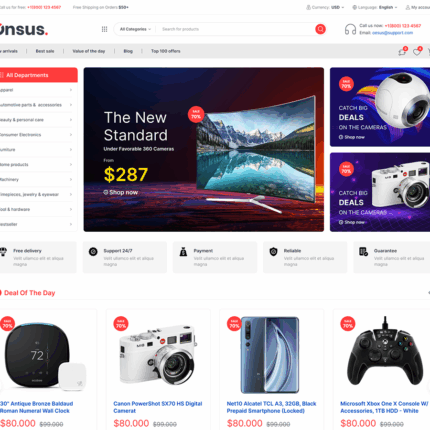Open the Top 100 offers menu item

click(x=166, y=51)
